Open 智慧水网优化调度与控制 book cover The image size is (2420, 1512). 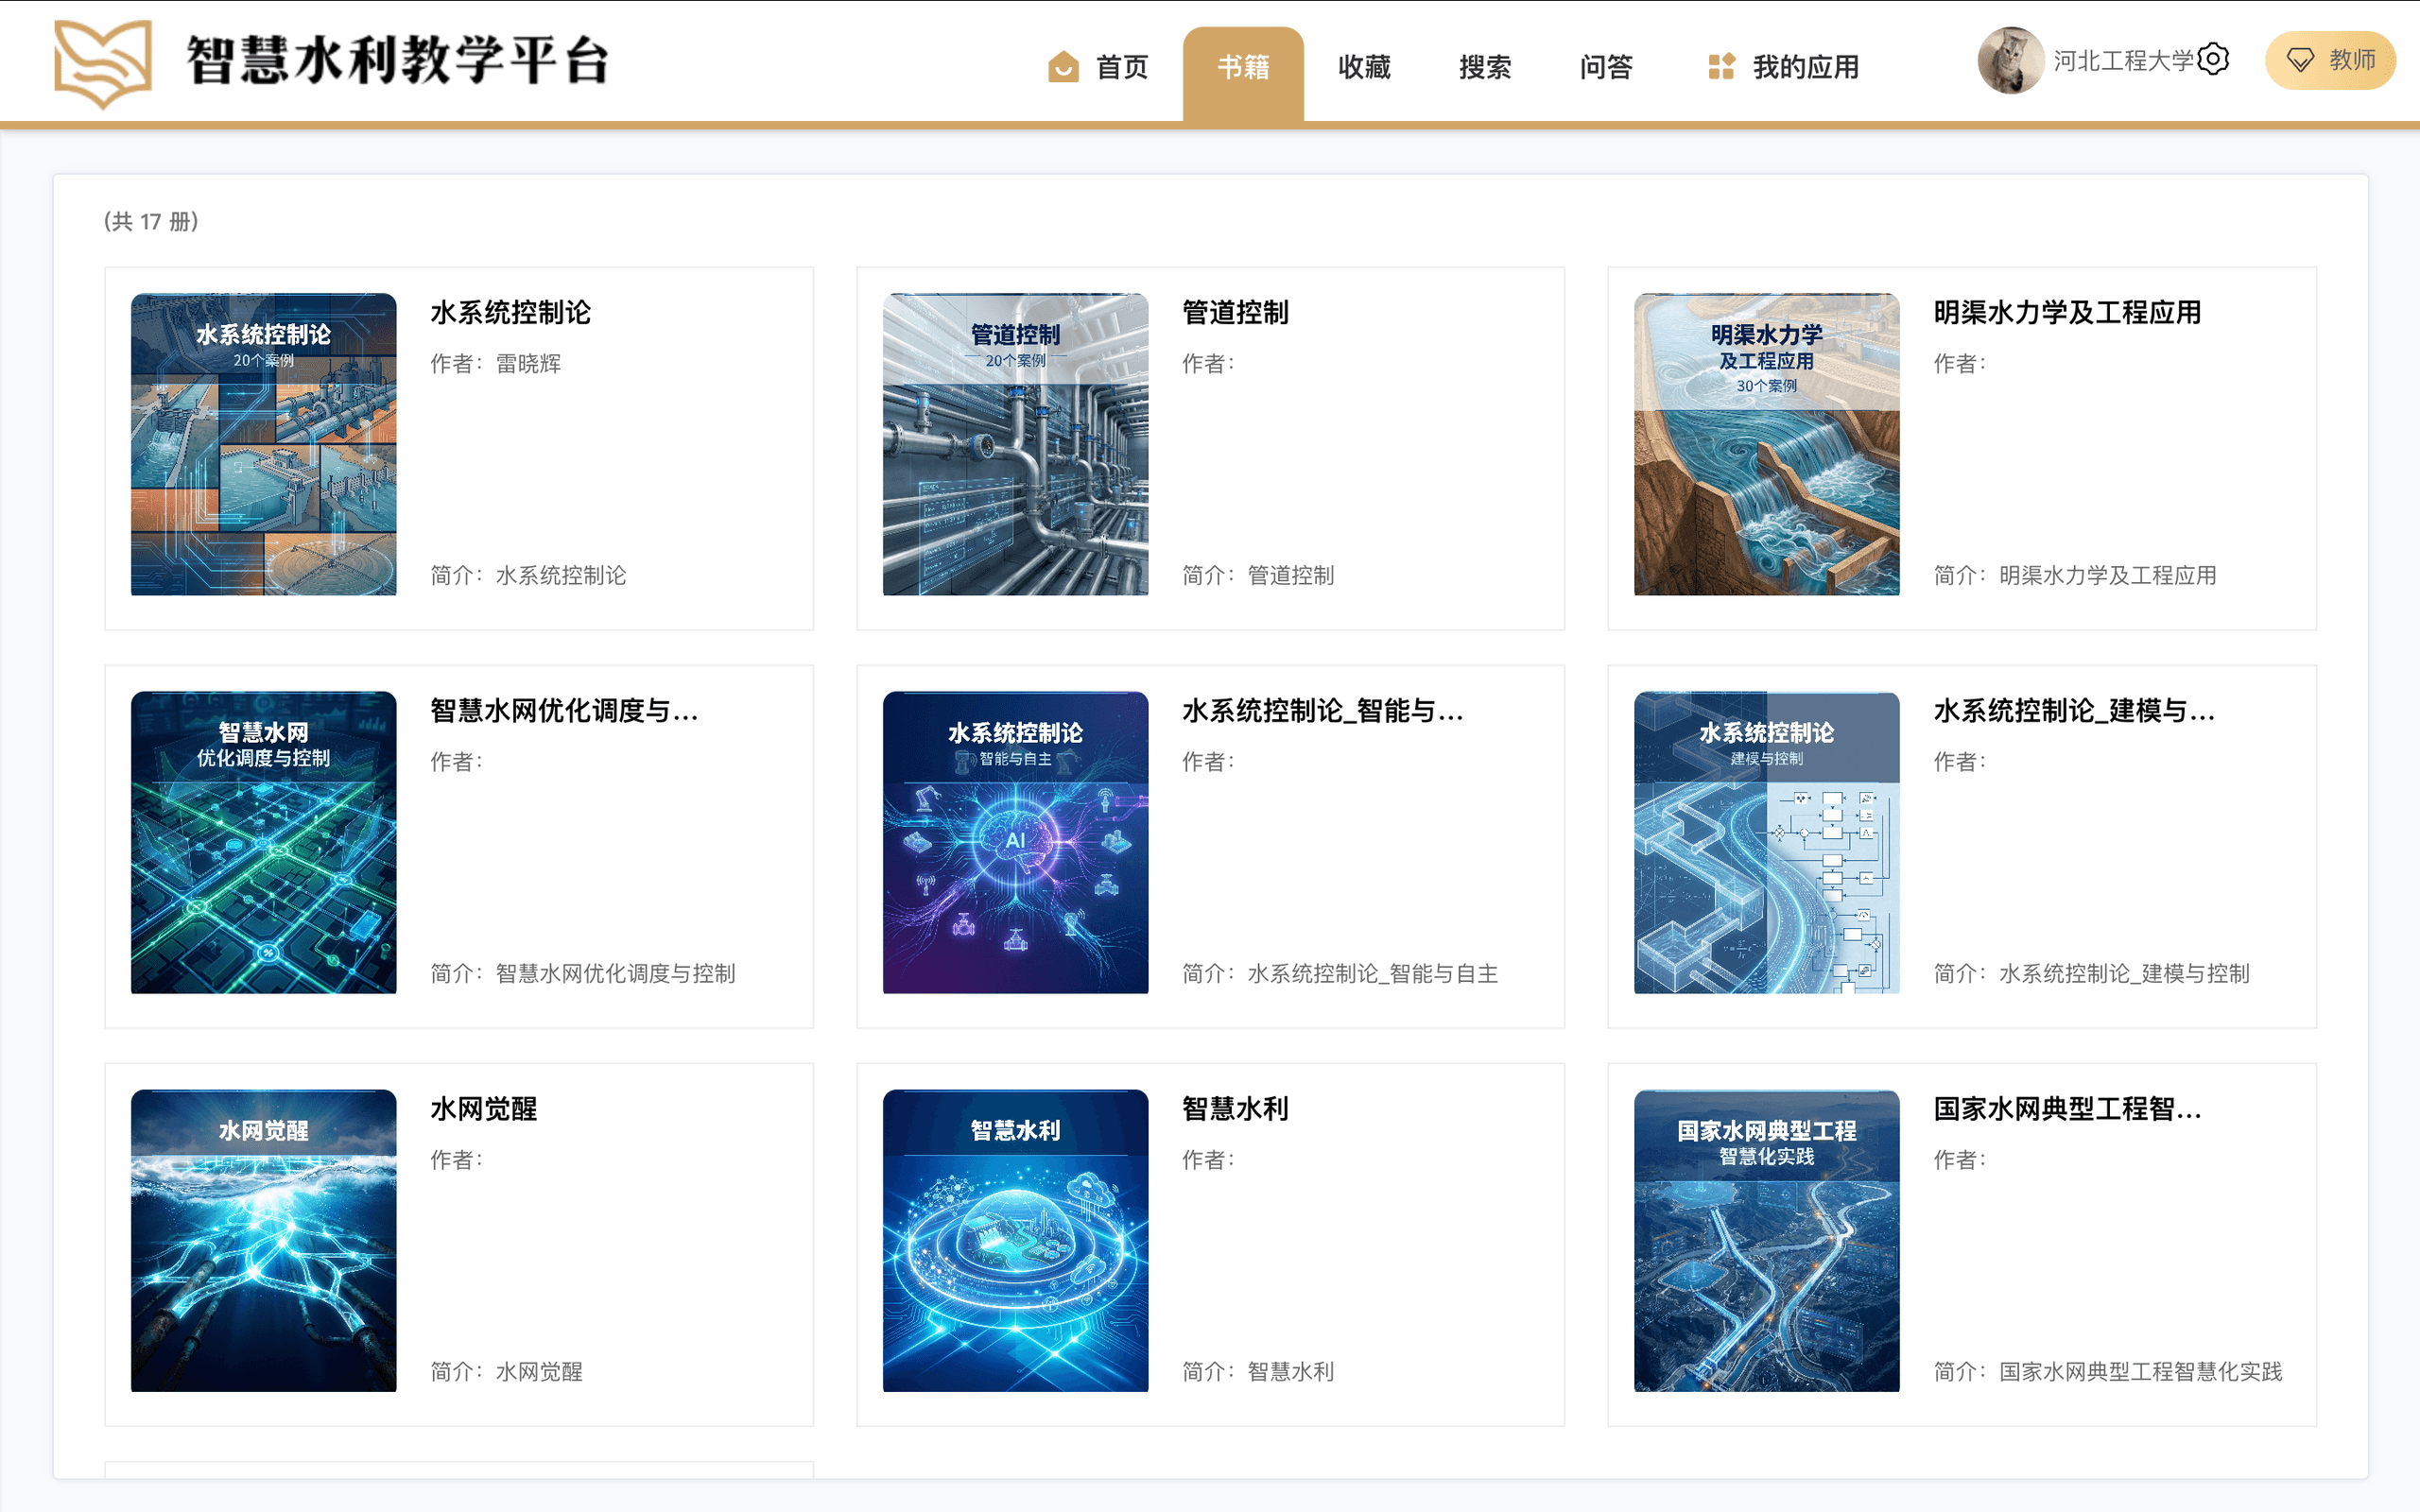[x=264, y=842]
